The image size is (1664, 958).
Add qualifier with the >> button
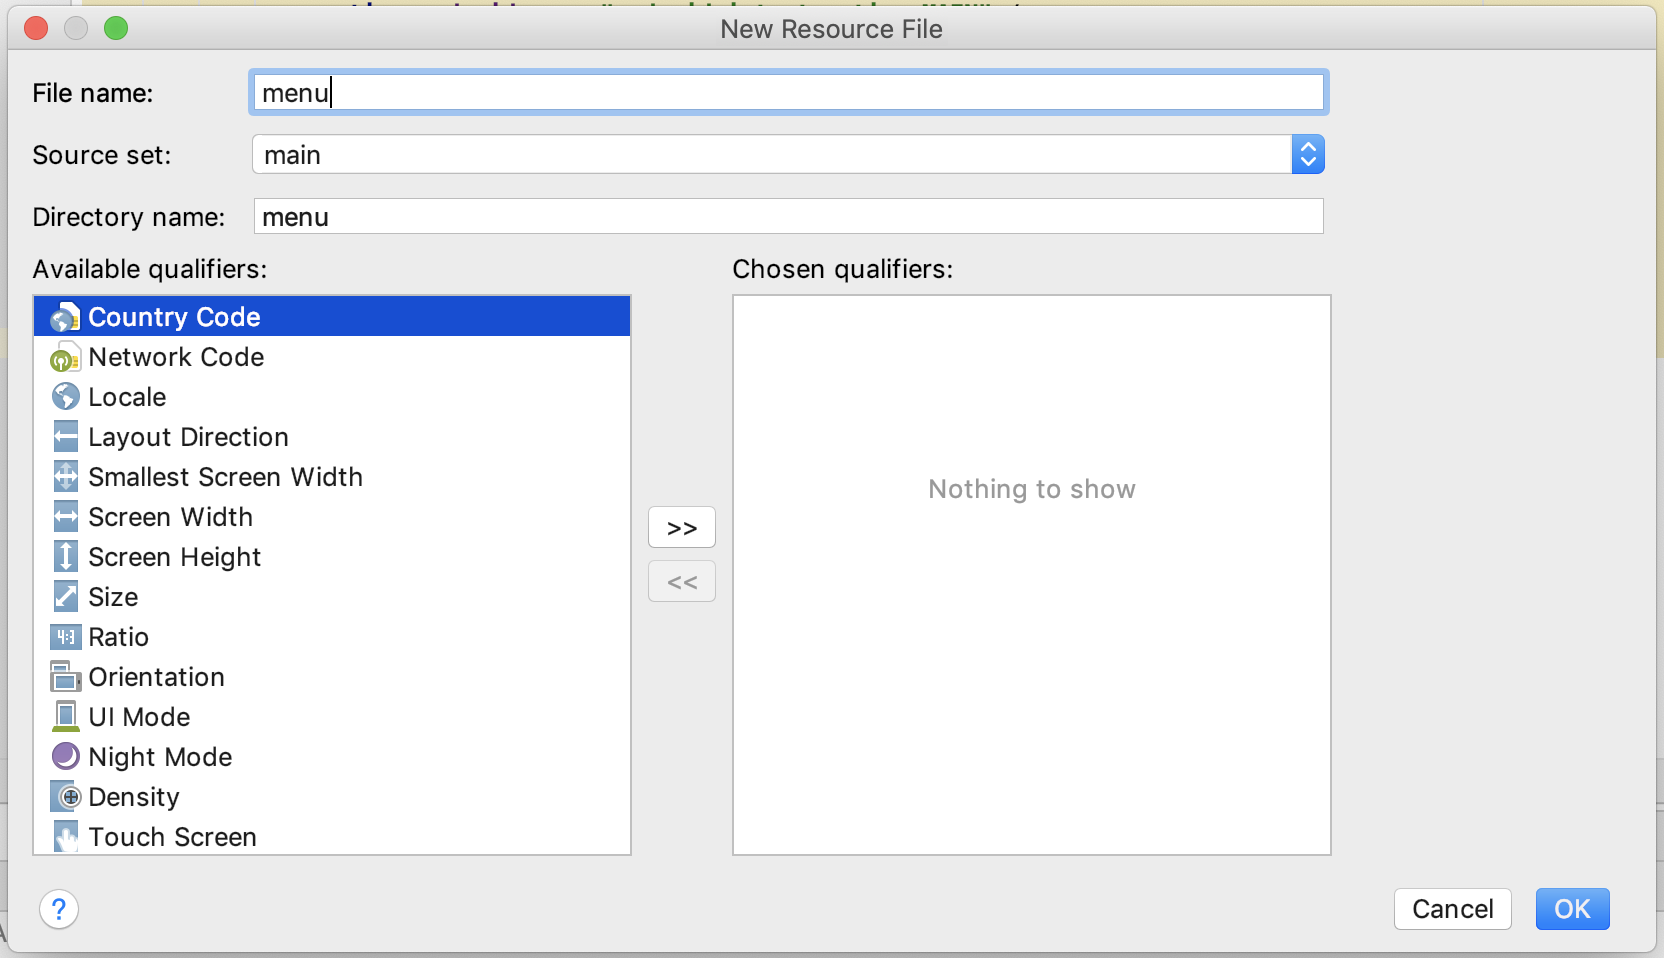point(682,527)
